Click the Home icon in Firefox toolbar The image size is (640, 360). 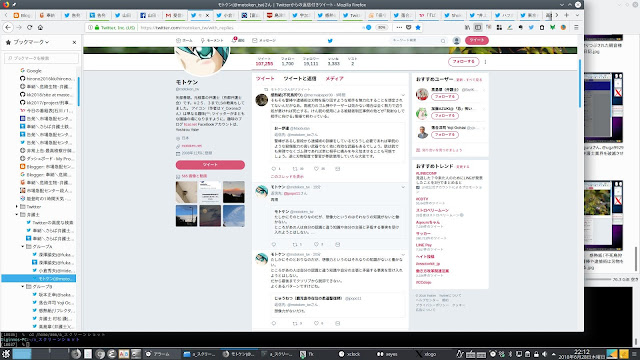(40, 27)
